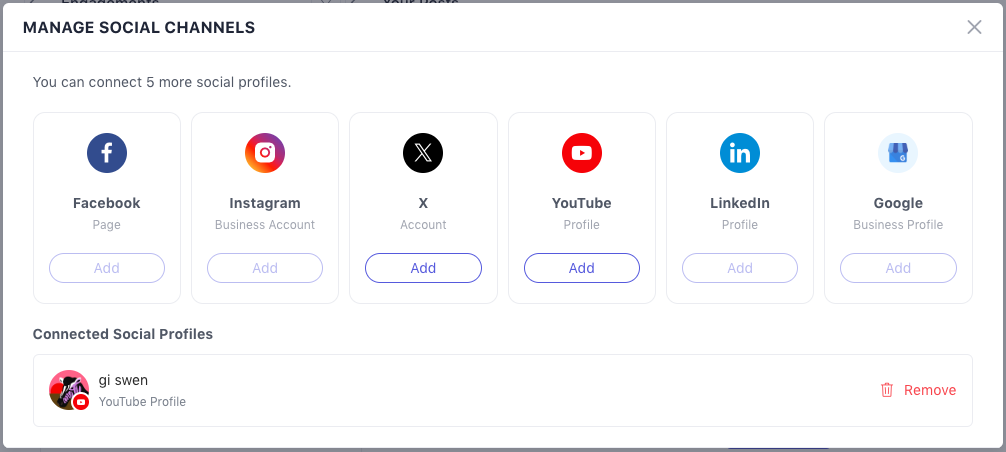Click the Google Business Profile icon
This screenshot has width=1006, height=452.
(898, 153)
